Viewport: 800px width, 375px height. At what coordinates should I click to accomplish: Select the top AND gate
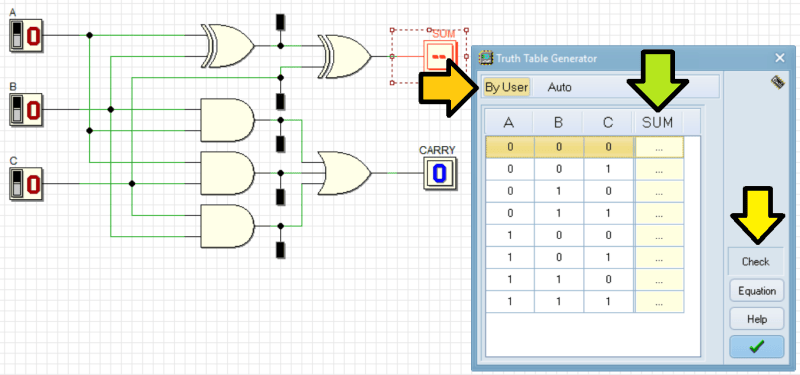coord(228,120)
